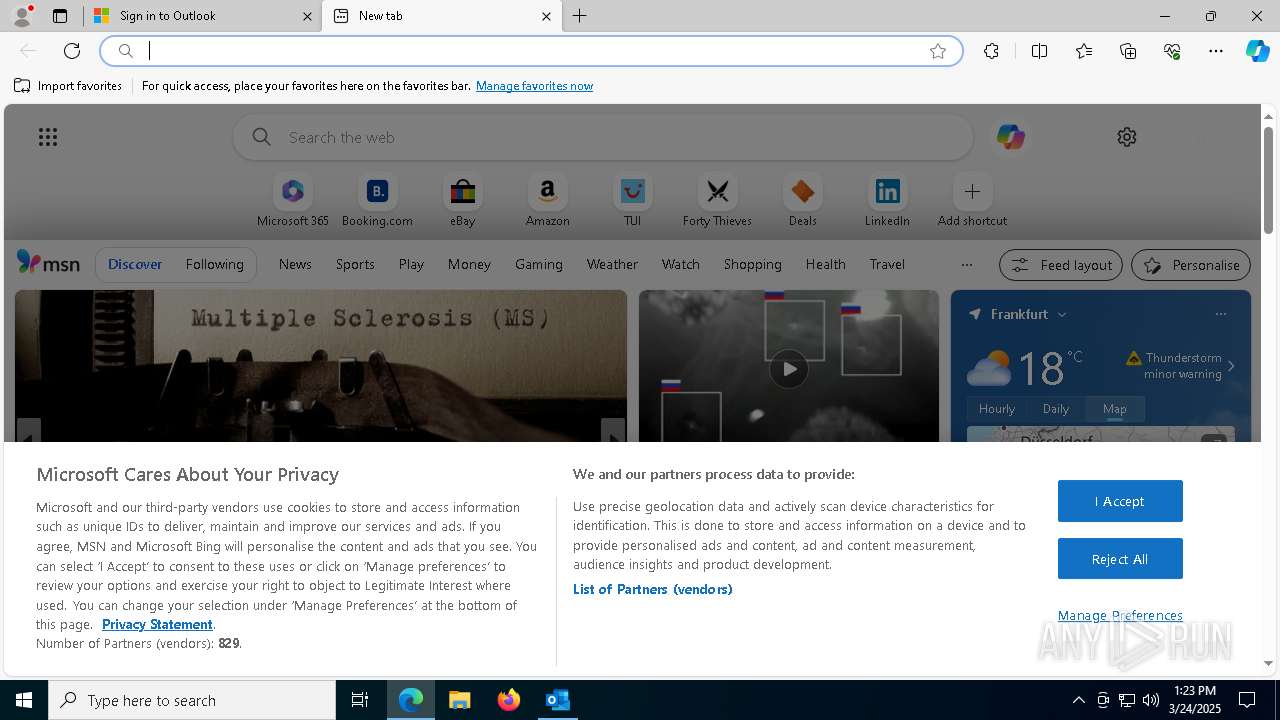The height and width of the screenshot is (720, 1280).
Task: Open the Booking.com shortcut
Action: pyautogui.click(x=377, y=201)
